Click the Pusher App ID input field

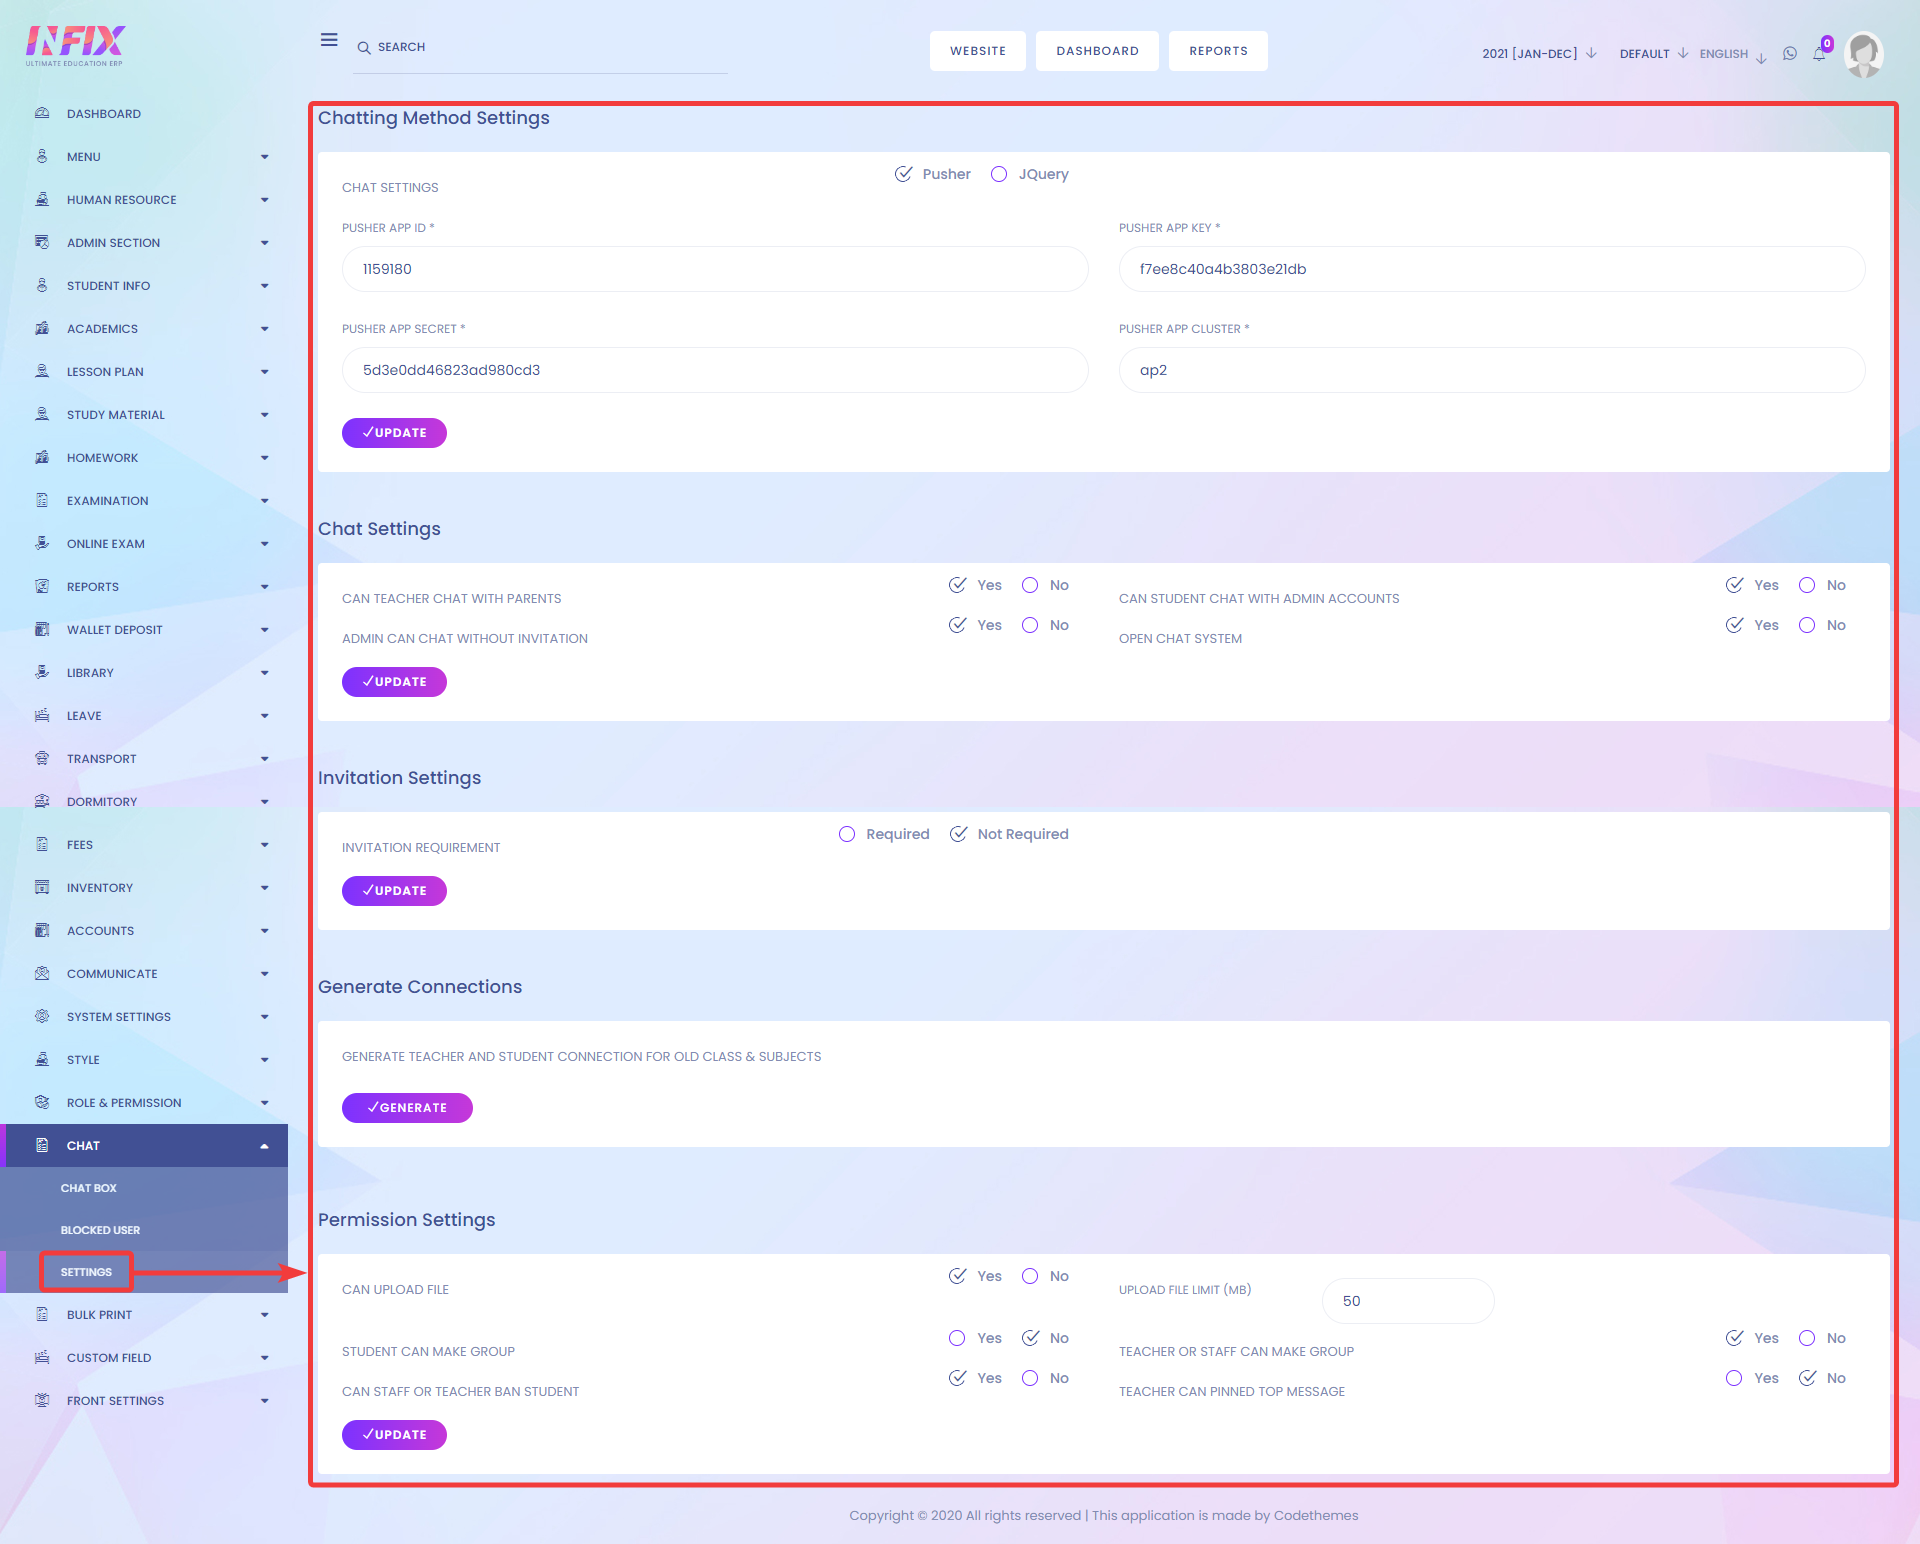pos(715,269)
